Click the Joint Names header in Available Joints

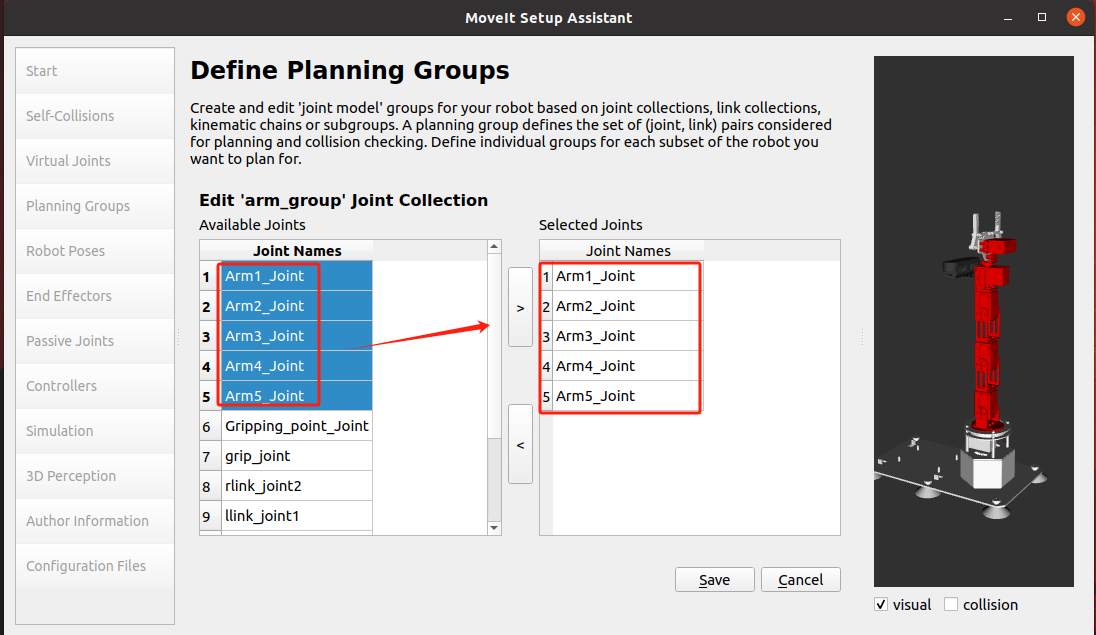[297, 251]
